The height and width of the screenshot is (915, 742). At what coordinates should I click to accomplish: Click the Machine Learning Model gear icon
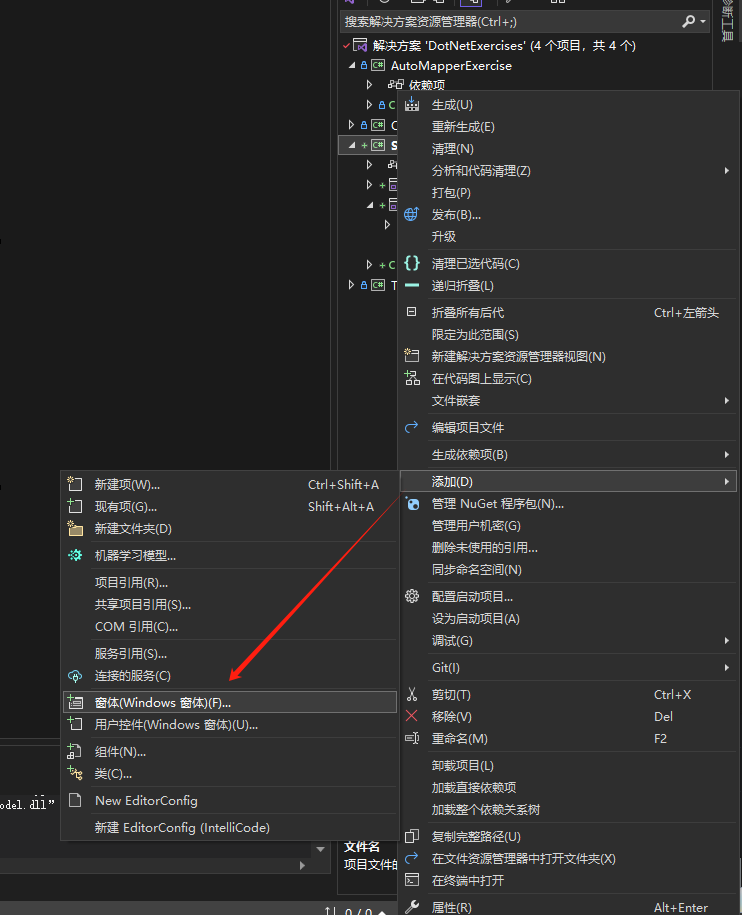[75, 555]
